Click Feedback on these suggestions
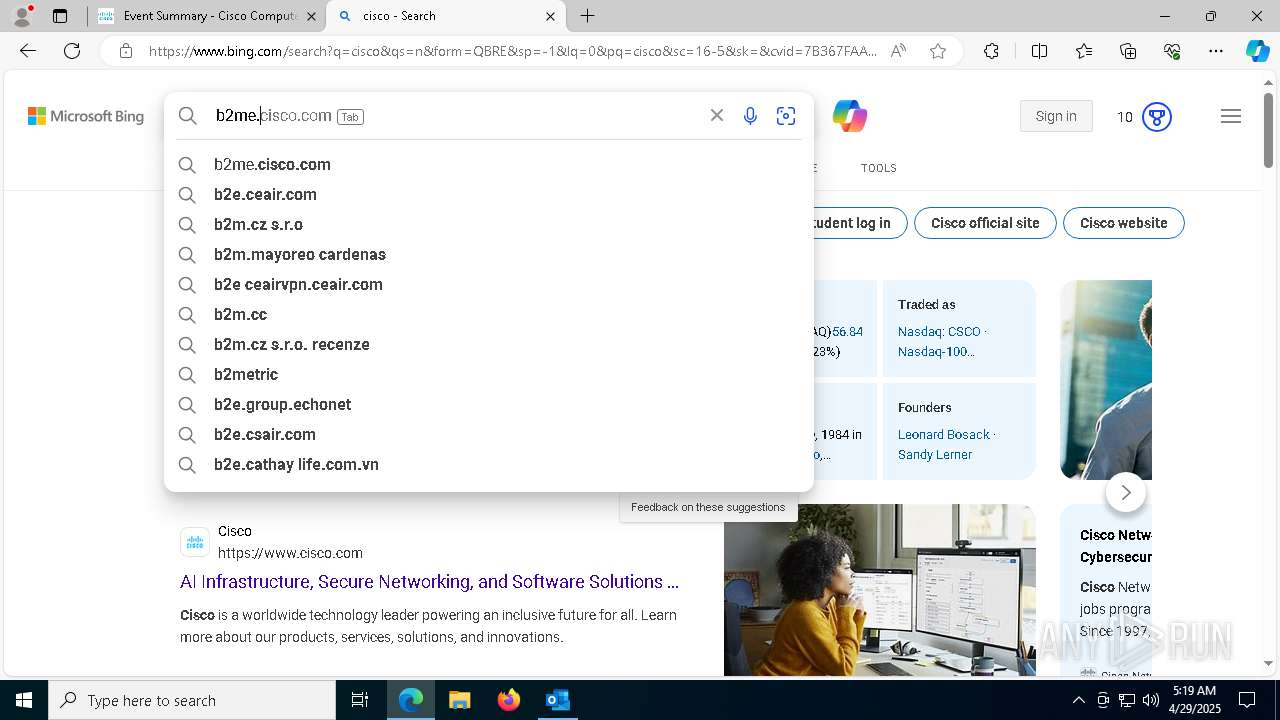The height and width of the screenshot is (720, 1280). pos(708,507)
